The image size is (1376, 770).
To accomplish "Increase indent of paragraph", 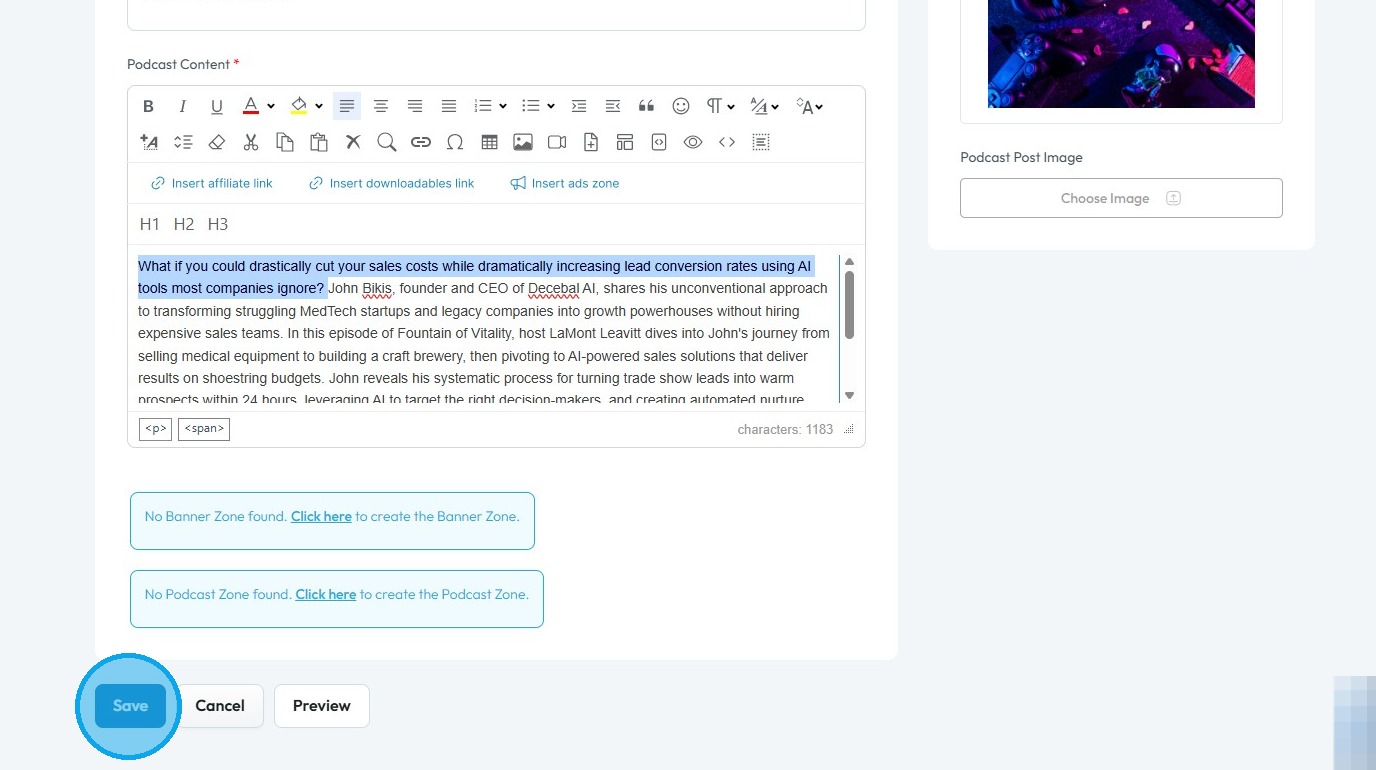I will tap(579, 106).
